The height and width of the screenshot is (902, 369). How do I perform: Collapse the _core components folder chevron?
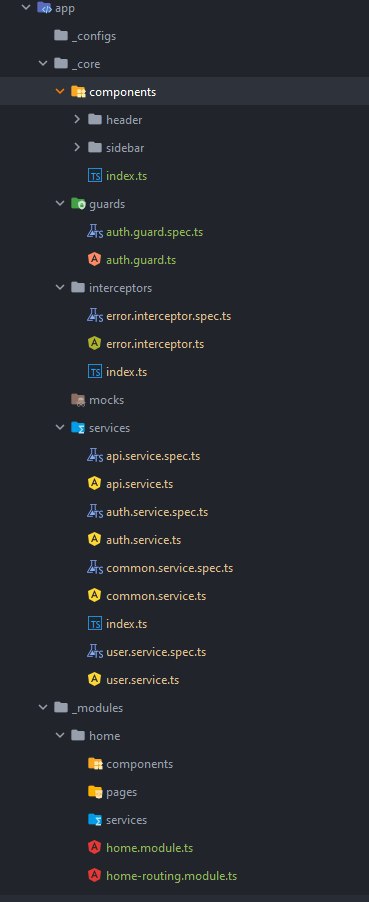[x=60, y=91]
